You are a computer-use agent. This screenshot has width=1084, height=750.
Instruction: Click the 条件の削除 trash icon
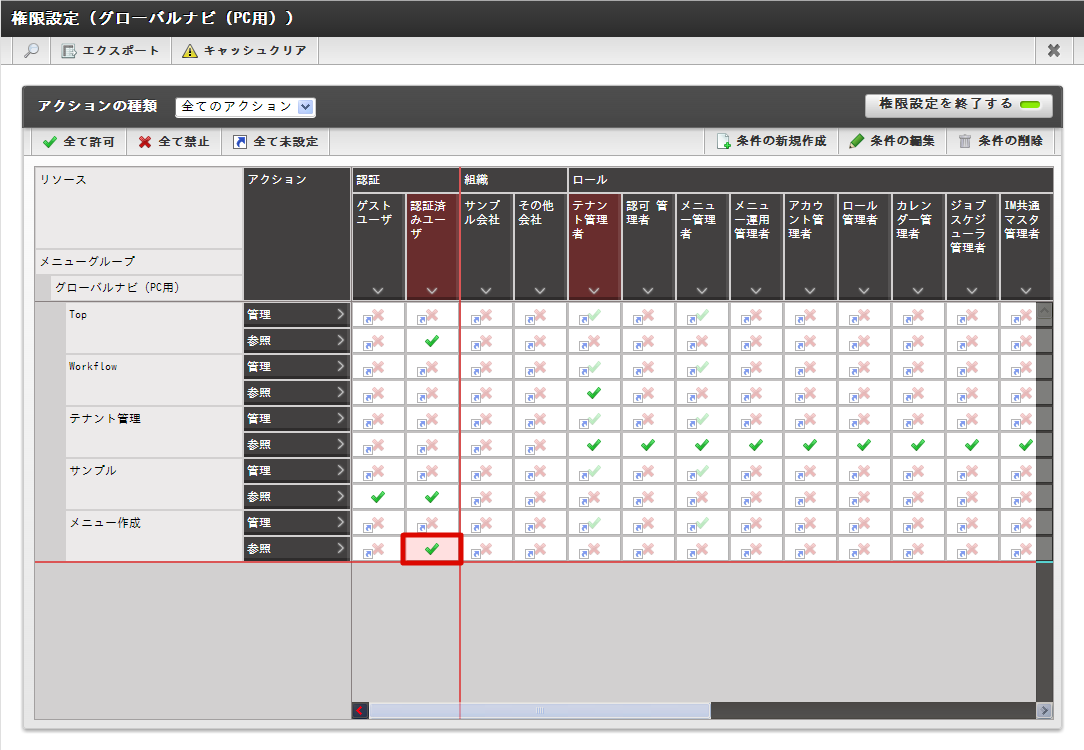[964, 142]
